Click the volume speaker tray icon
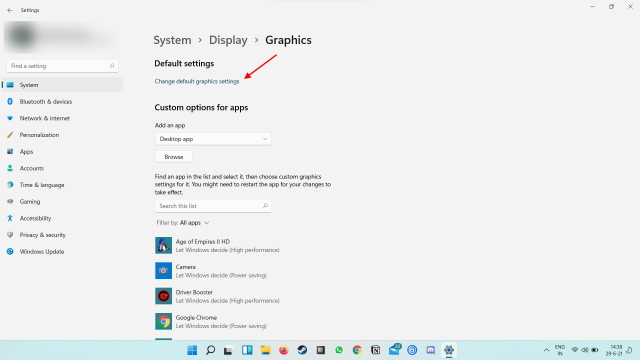The image size is (640, 360). coord(585,350)
